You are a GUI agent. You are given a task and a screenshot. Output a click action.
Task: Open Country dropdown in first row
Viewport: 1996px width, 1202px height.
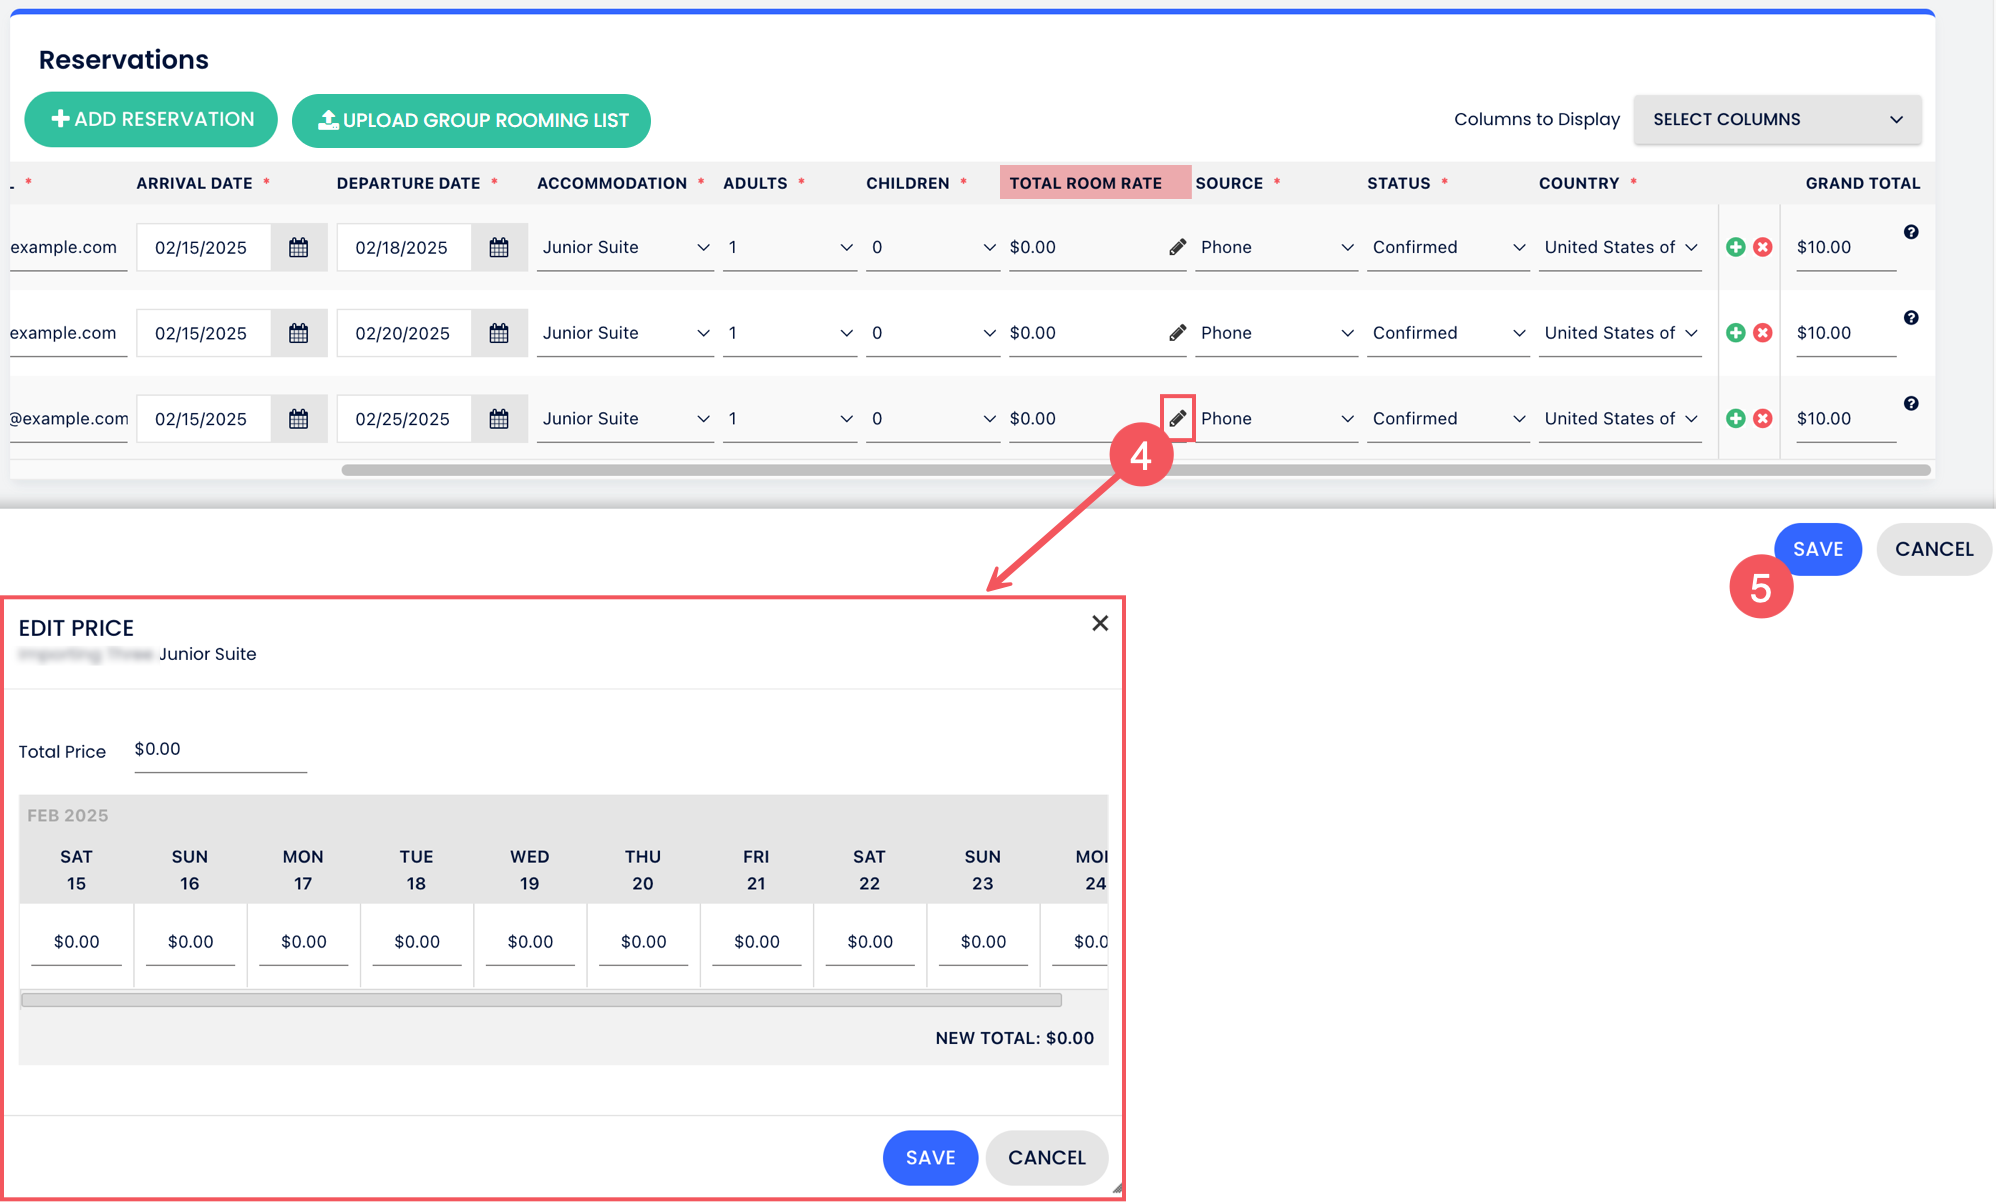pyautogui.click(x=1619, y=247)
